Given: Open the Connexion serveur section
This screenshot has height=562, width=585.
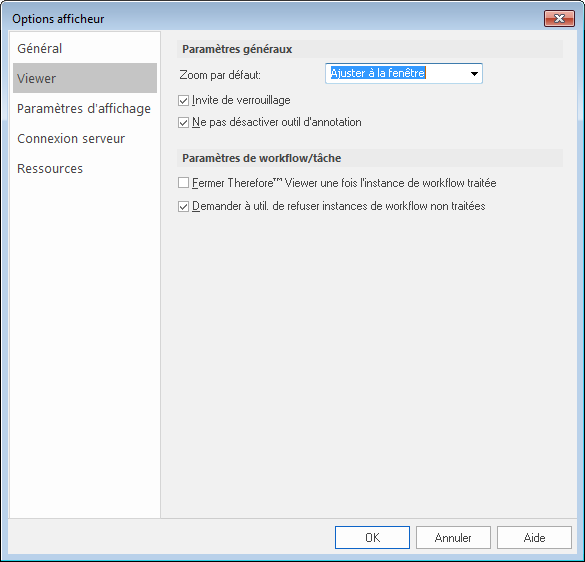Looking at the screenshot, I should [85, 138].
